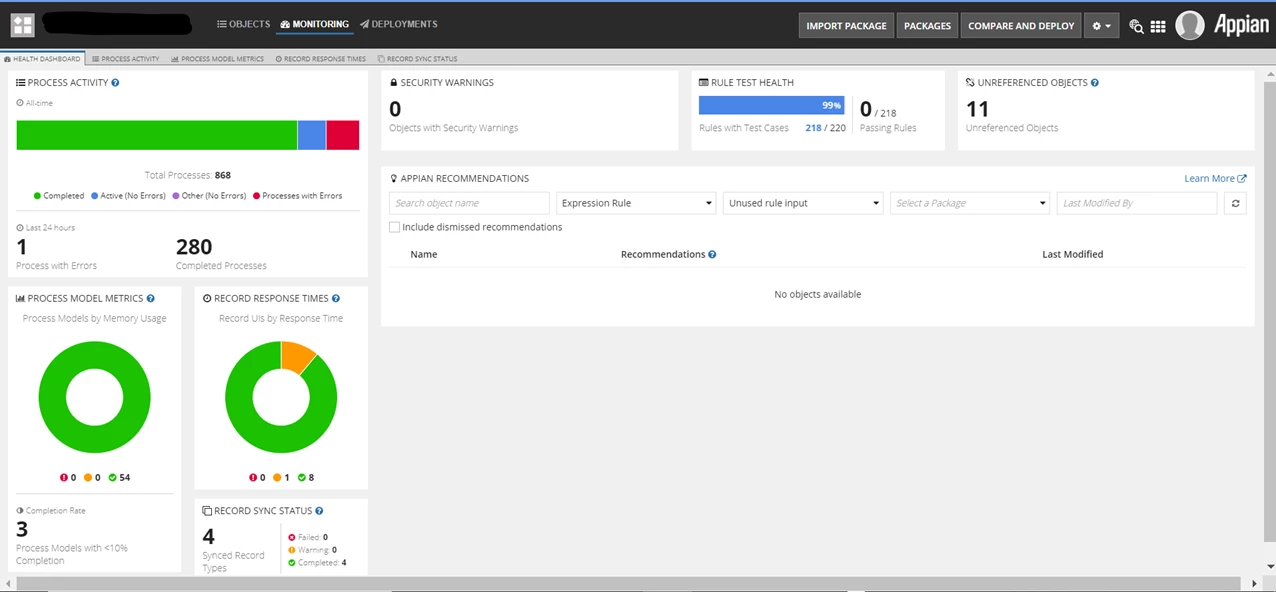Click the red error icon under Process Model Metrics
Image resolution: width=1276 pixels, height=592 pixels.
point(64,478)
